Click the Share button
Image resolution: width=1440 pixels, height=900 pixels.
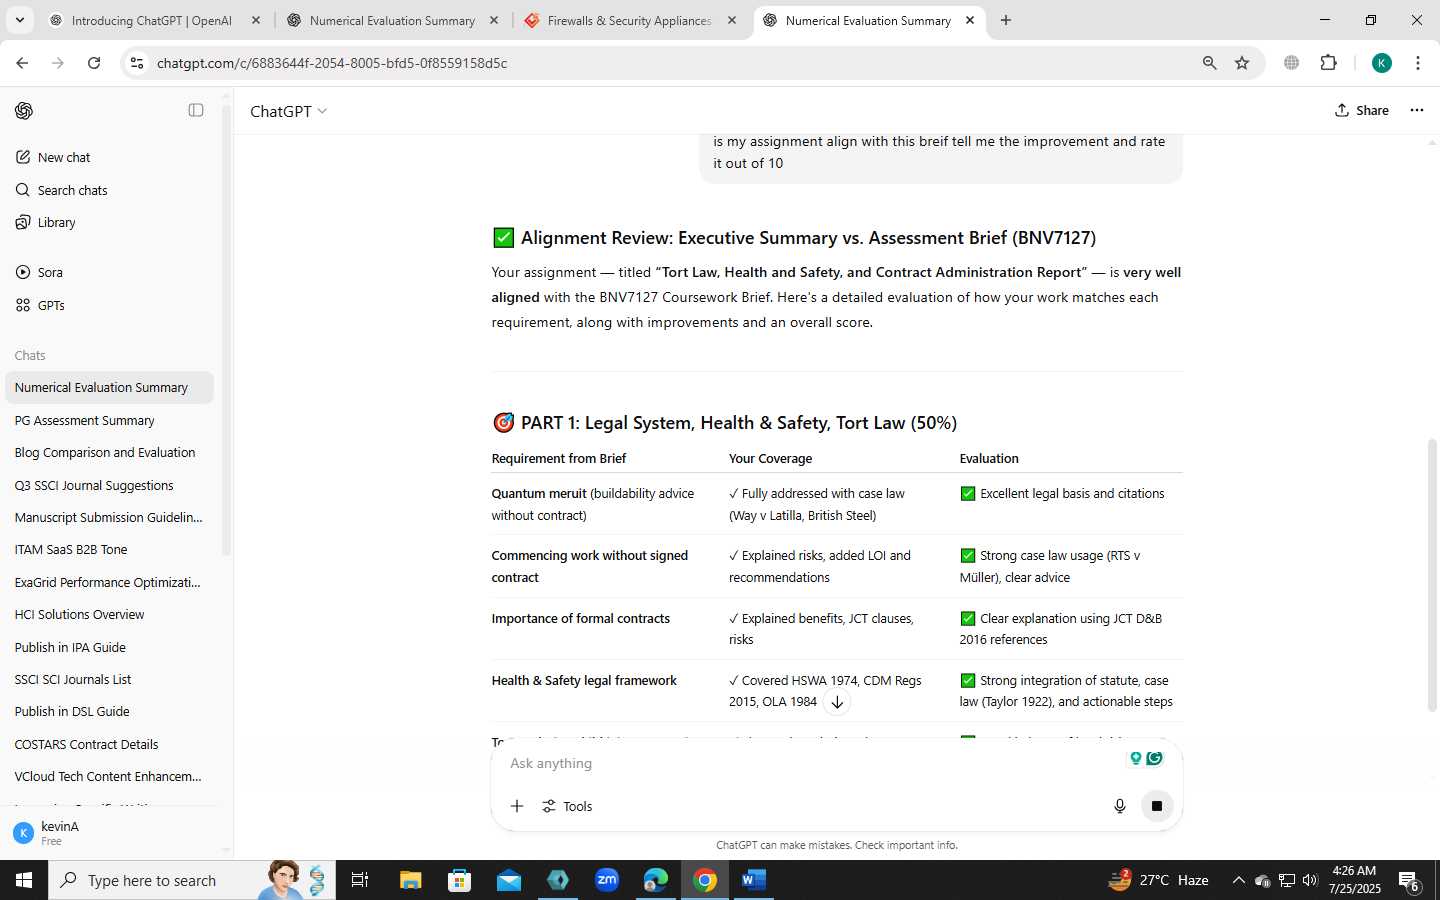[1361, 110]
